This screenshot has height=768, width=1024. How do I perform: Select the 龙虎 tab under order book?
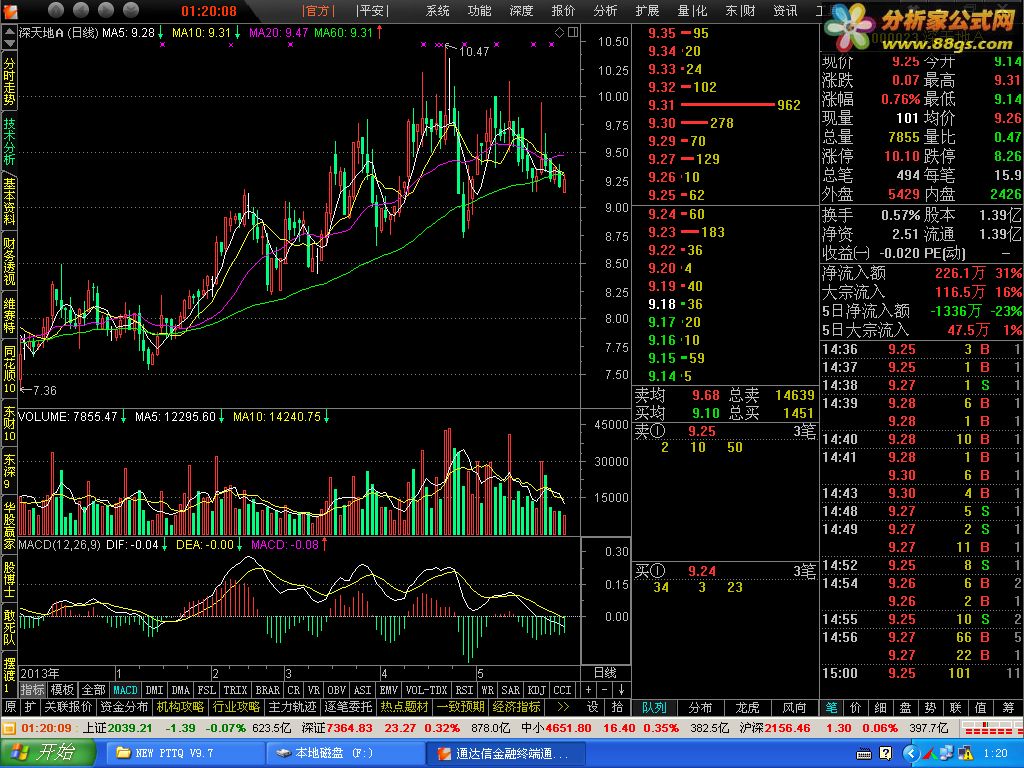click(747, 707)
